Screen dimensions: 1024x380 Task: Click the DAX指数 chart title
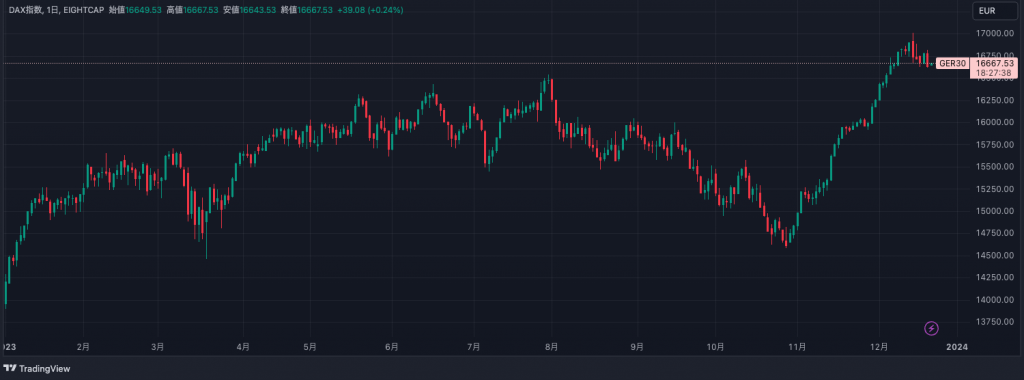[x=25, y=10]
